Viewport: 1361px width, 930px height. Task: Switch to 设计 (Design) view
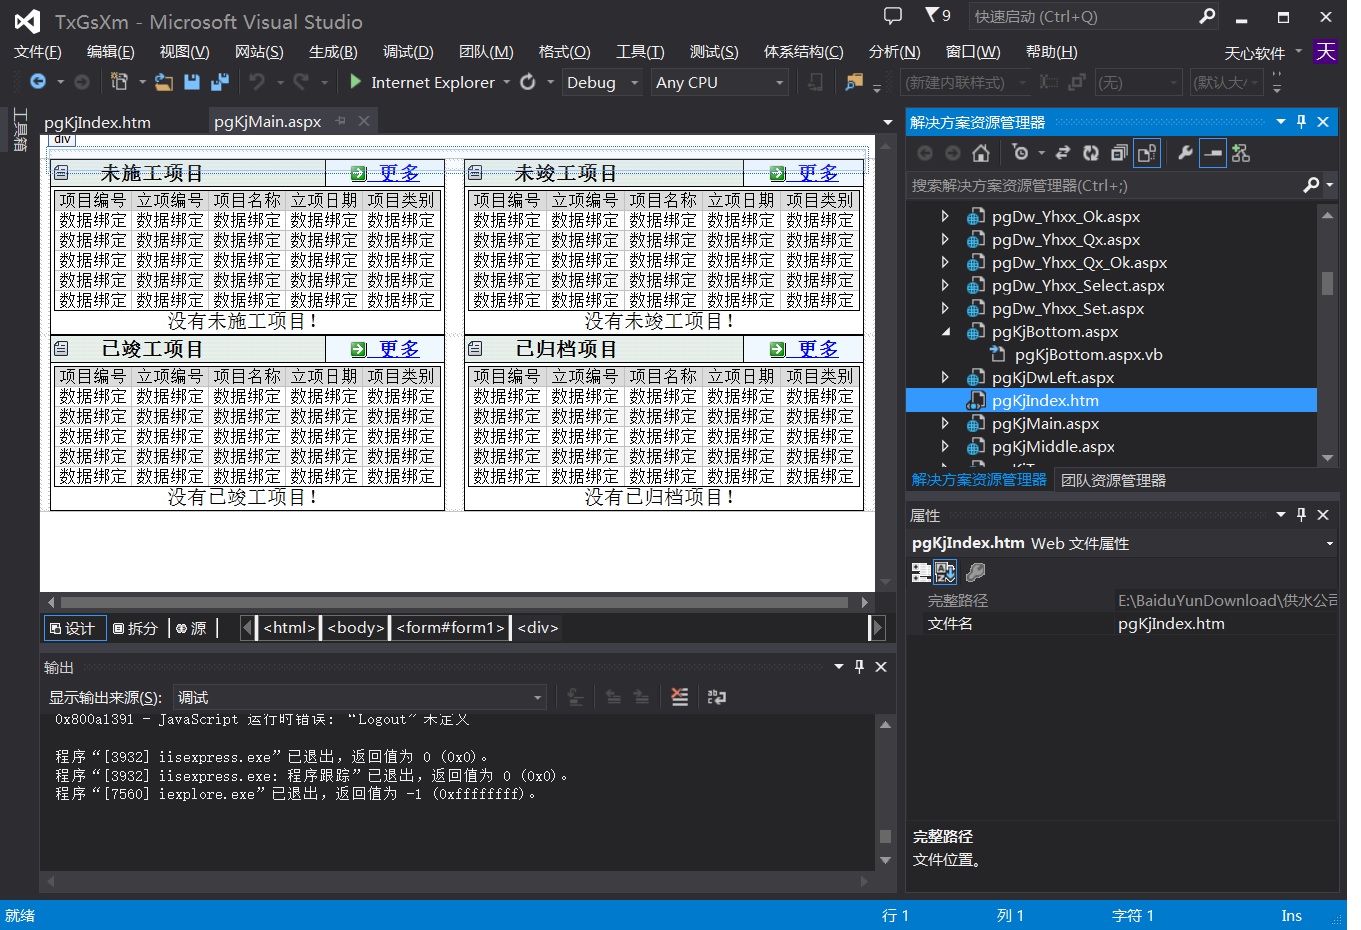74,628
